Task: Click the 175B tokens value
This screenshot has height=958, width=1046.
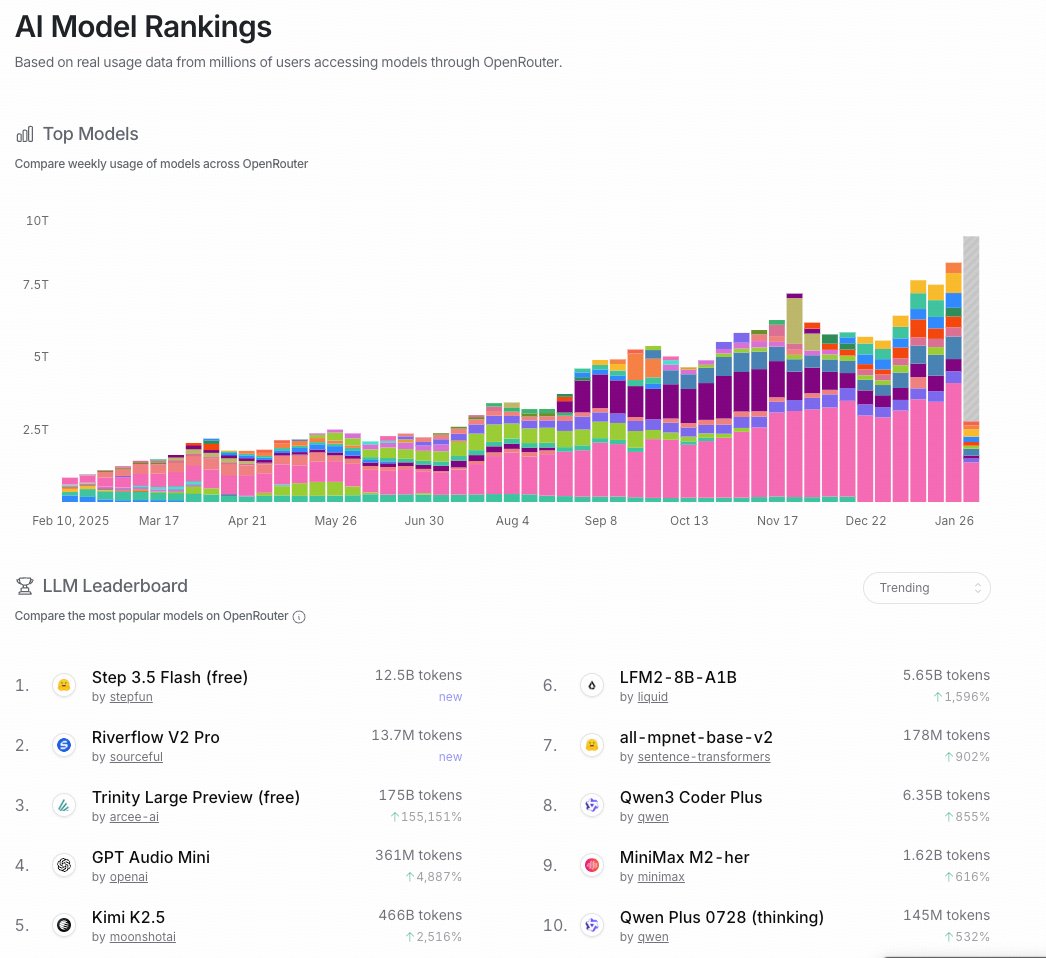Action: pyautogui.click(x=420, y=795)
